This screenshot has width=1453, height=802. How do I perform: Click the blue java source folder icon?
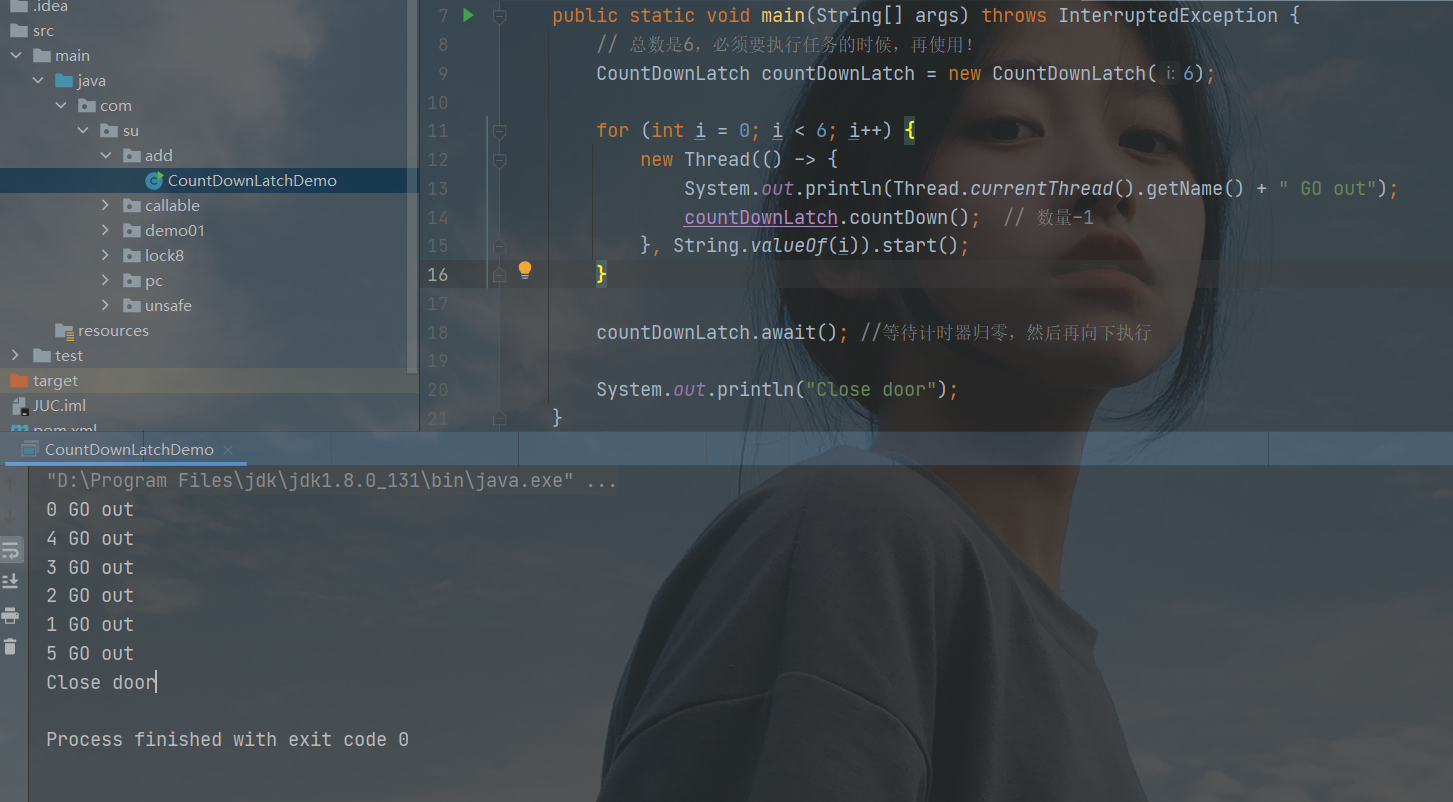click(x=64, y=81)
